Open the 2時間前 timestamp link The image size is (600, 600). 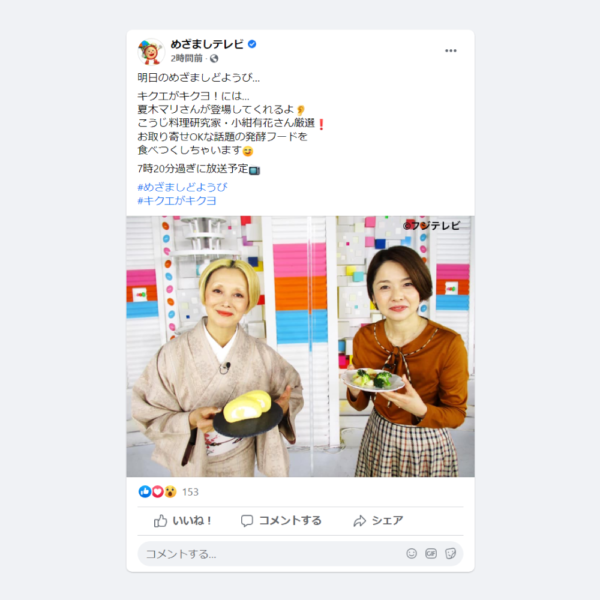(186, 58)
